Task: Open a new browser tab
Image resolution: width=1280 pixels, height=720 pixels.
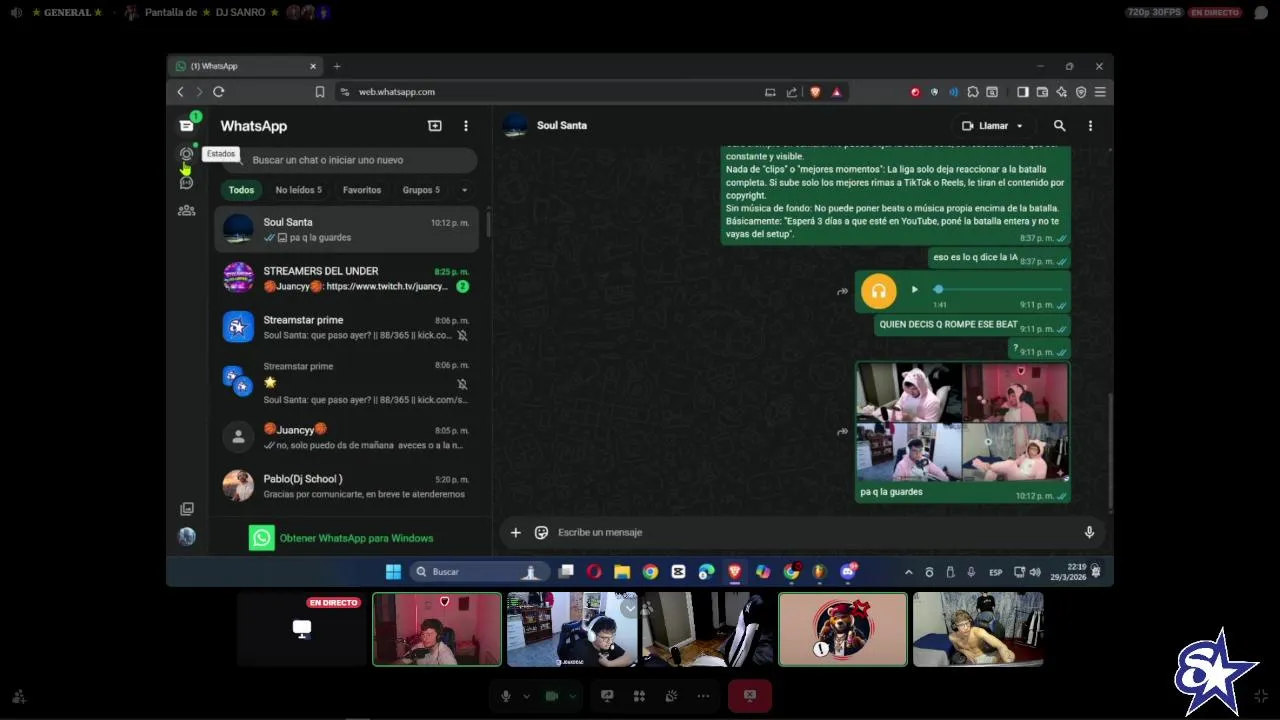Action: 337,66
